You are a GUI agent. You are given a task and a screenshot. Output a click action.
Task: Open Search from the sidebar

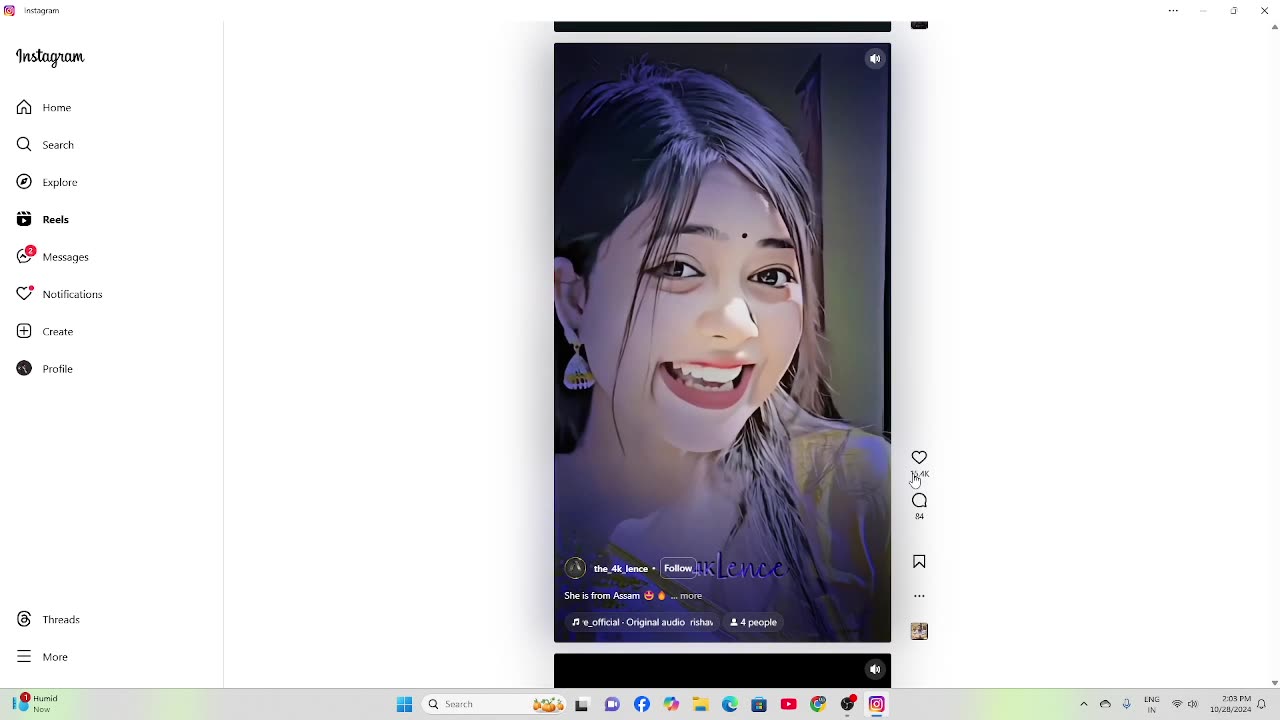tap(45, 145)
